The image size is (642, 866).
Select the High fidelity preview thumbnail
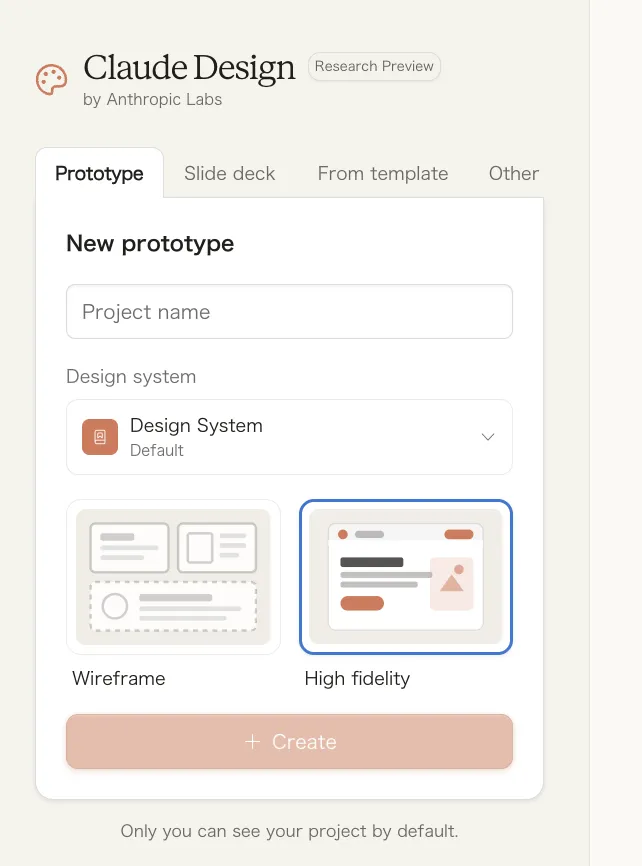[406, 576]
